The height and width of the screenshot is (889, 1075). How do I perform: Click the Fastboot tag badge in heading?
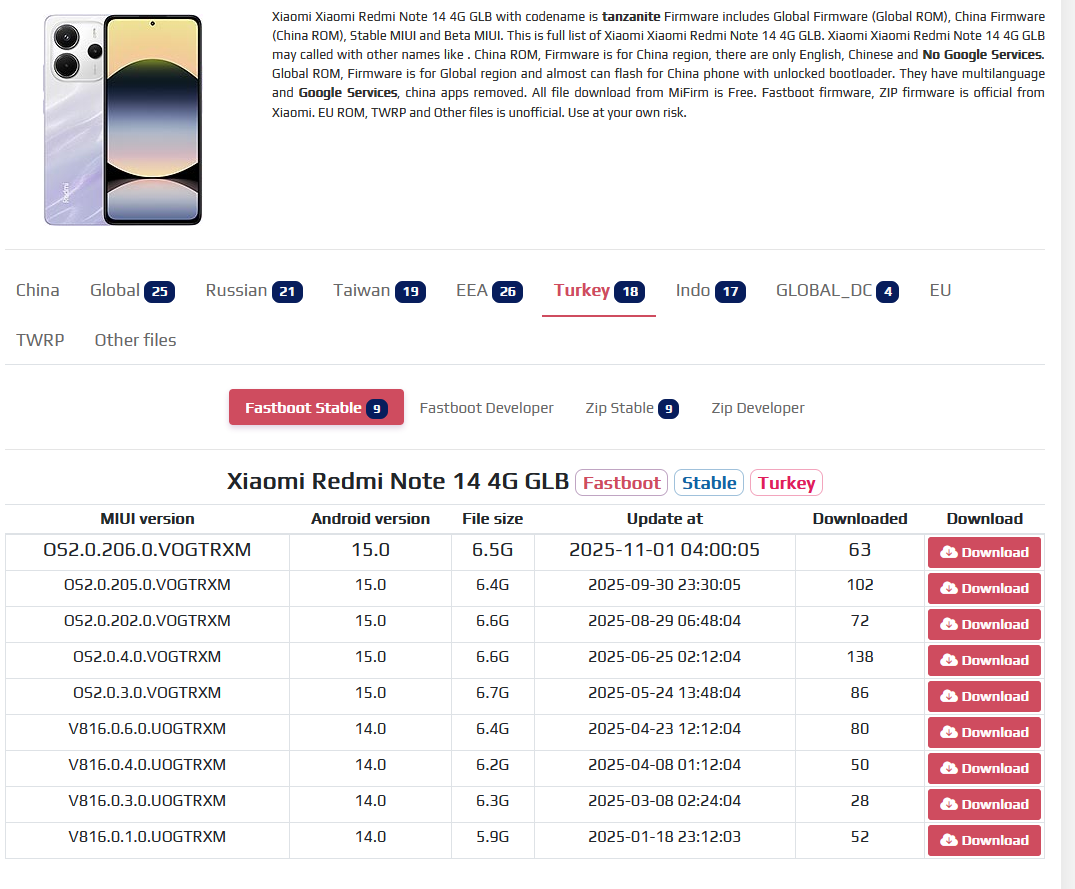(621, 483)
